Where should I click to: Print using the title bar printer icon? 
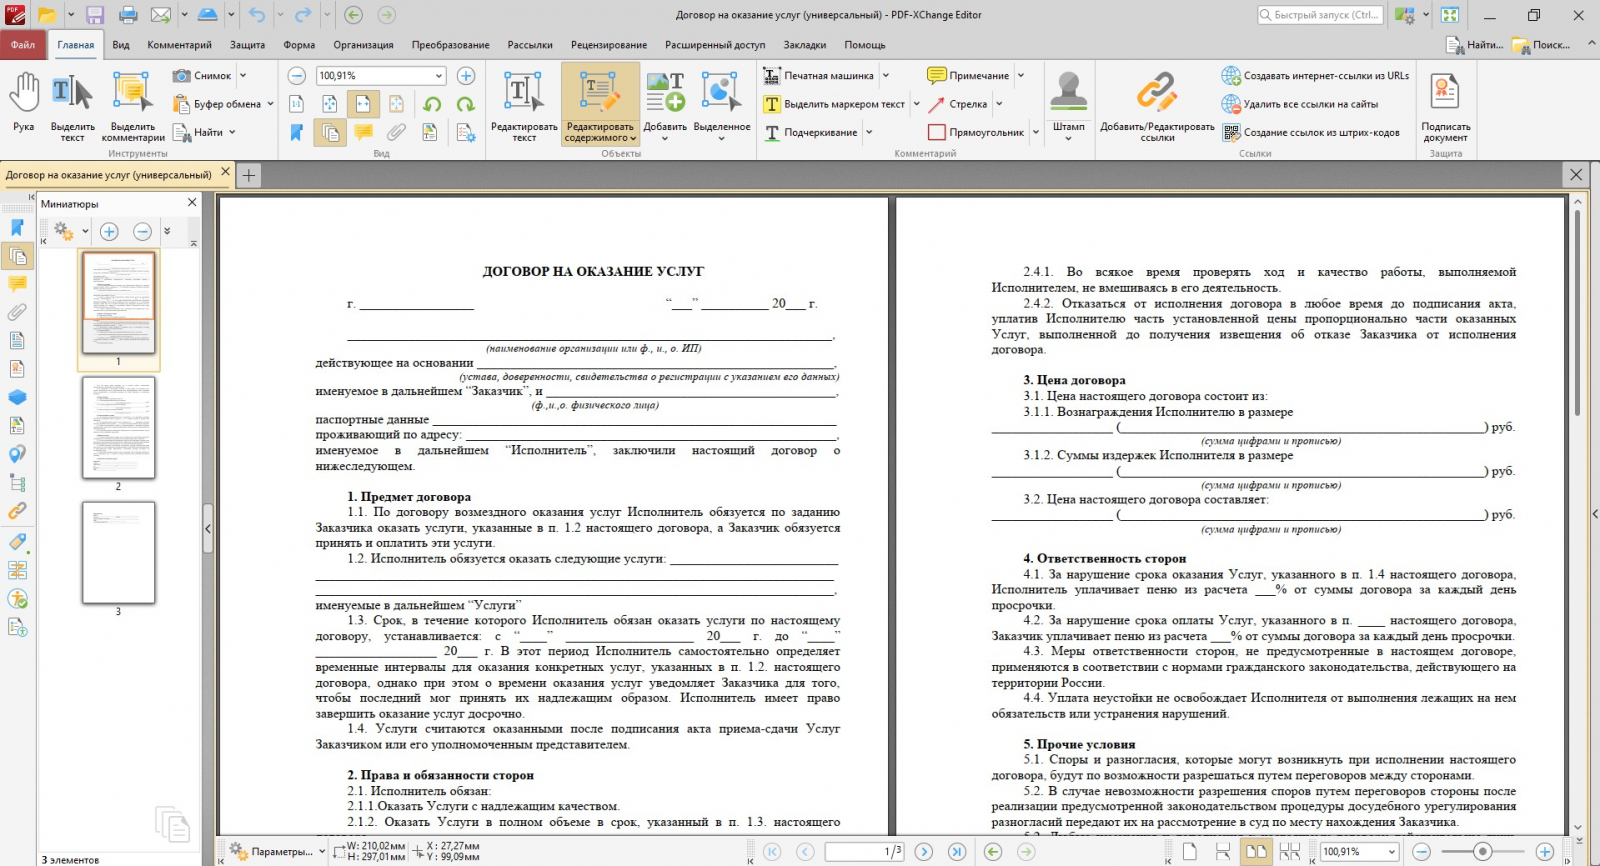tap(128, 15)
